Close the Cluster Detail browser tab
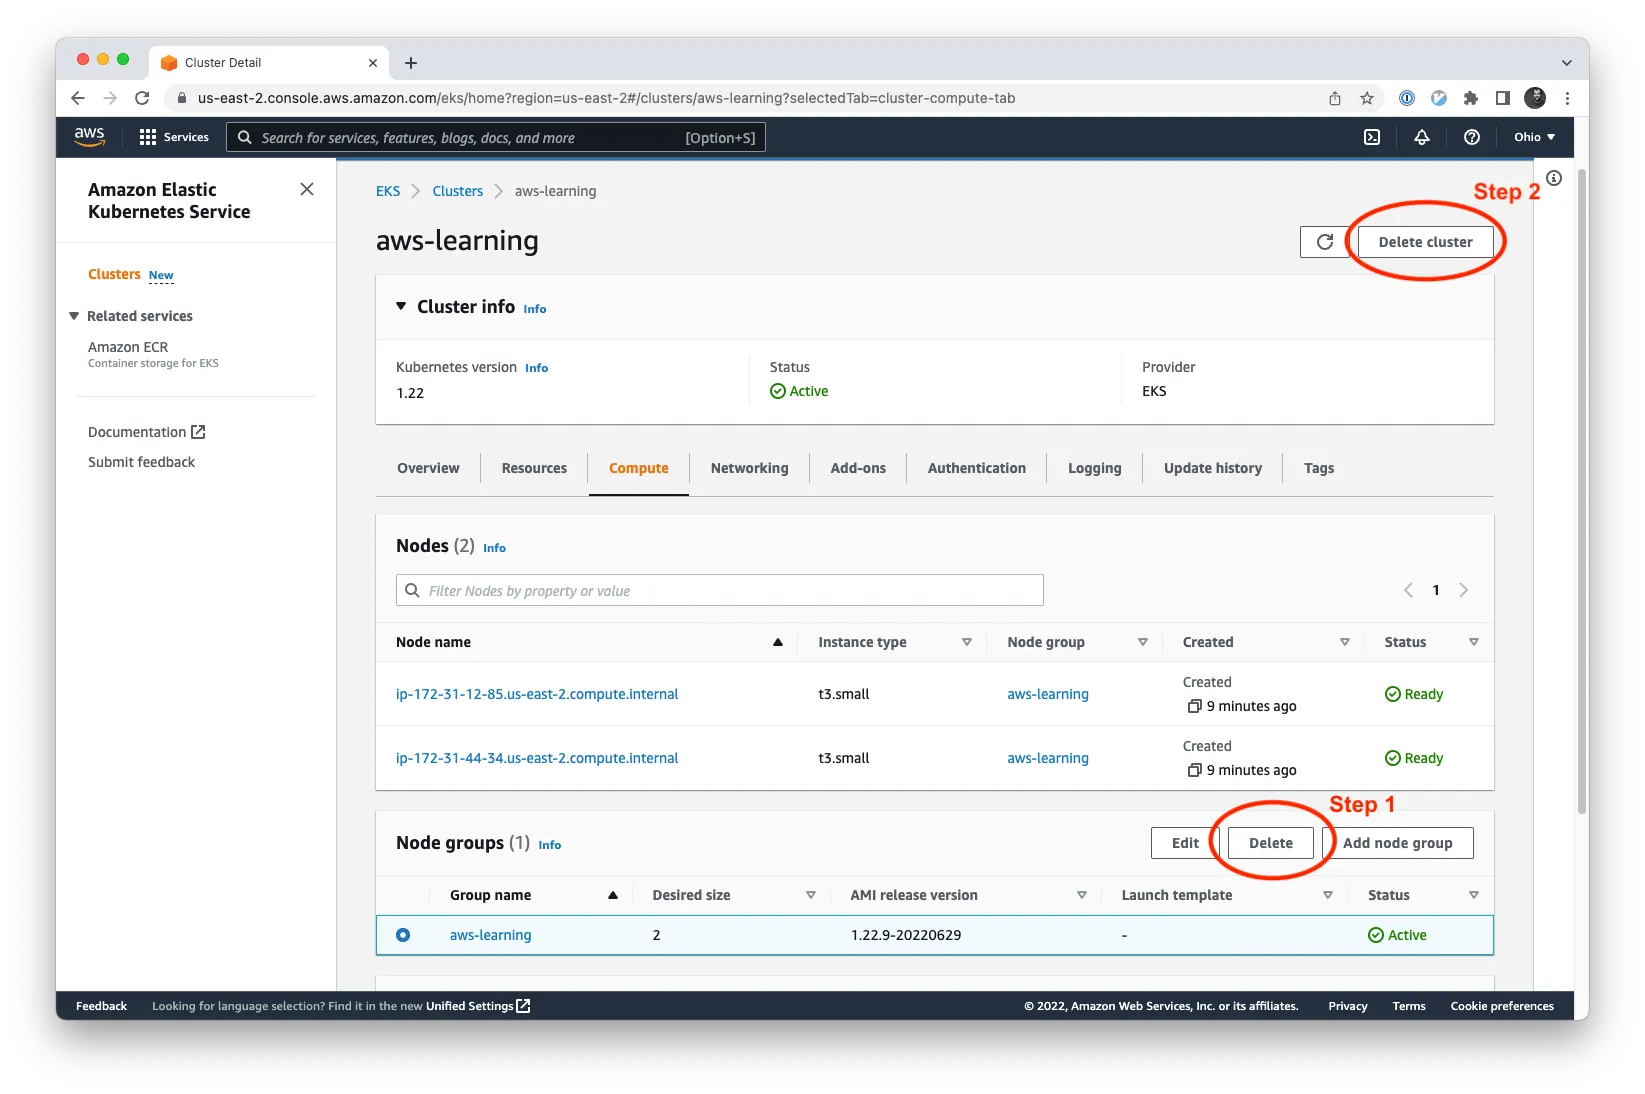This screenshot has width=1645, height=1094. [x=373, y=62]
